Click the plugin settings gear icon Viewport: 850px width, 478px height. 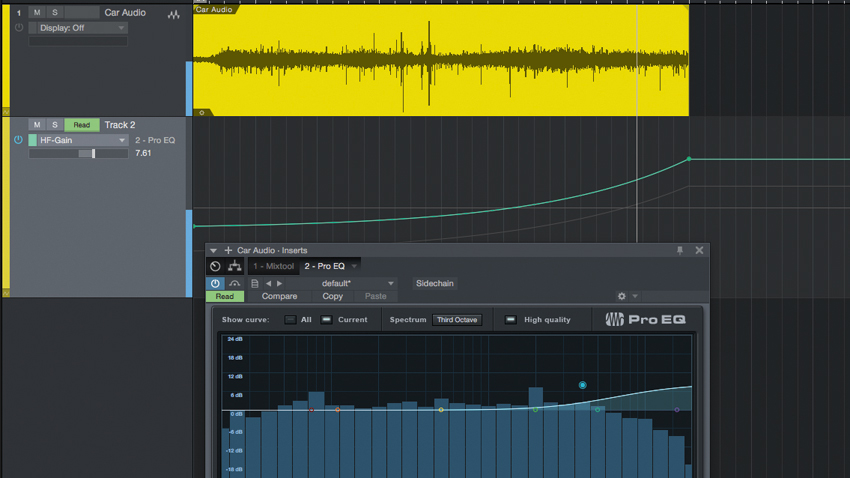click(x=622, y=296)
